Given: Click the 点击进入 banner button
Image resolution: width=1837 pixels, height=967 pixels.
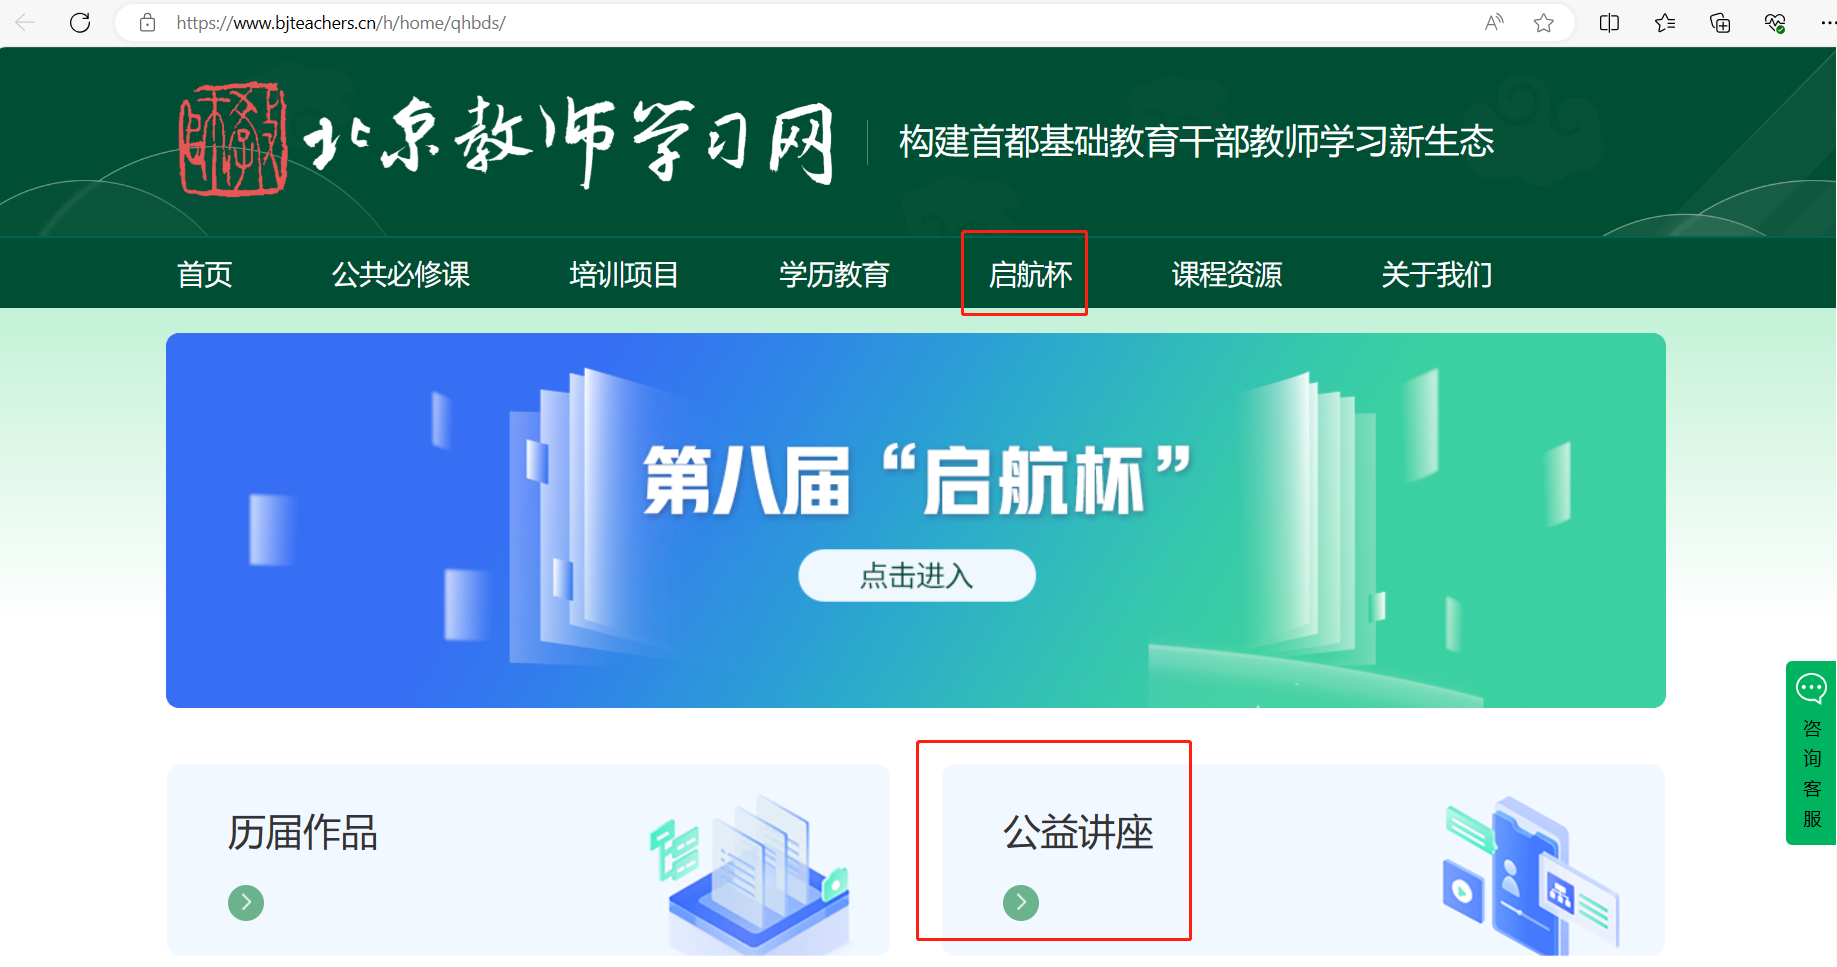Looking at the screenshot, I should click(917, 575).
